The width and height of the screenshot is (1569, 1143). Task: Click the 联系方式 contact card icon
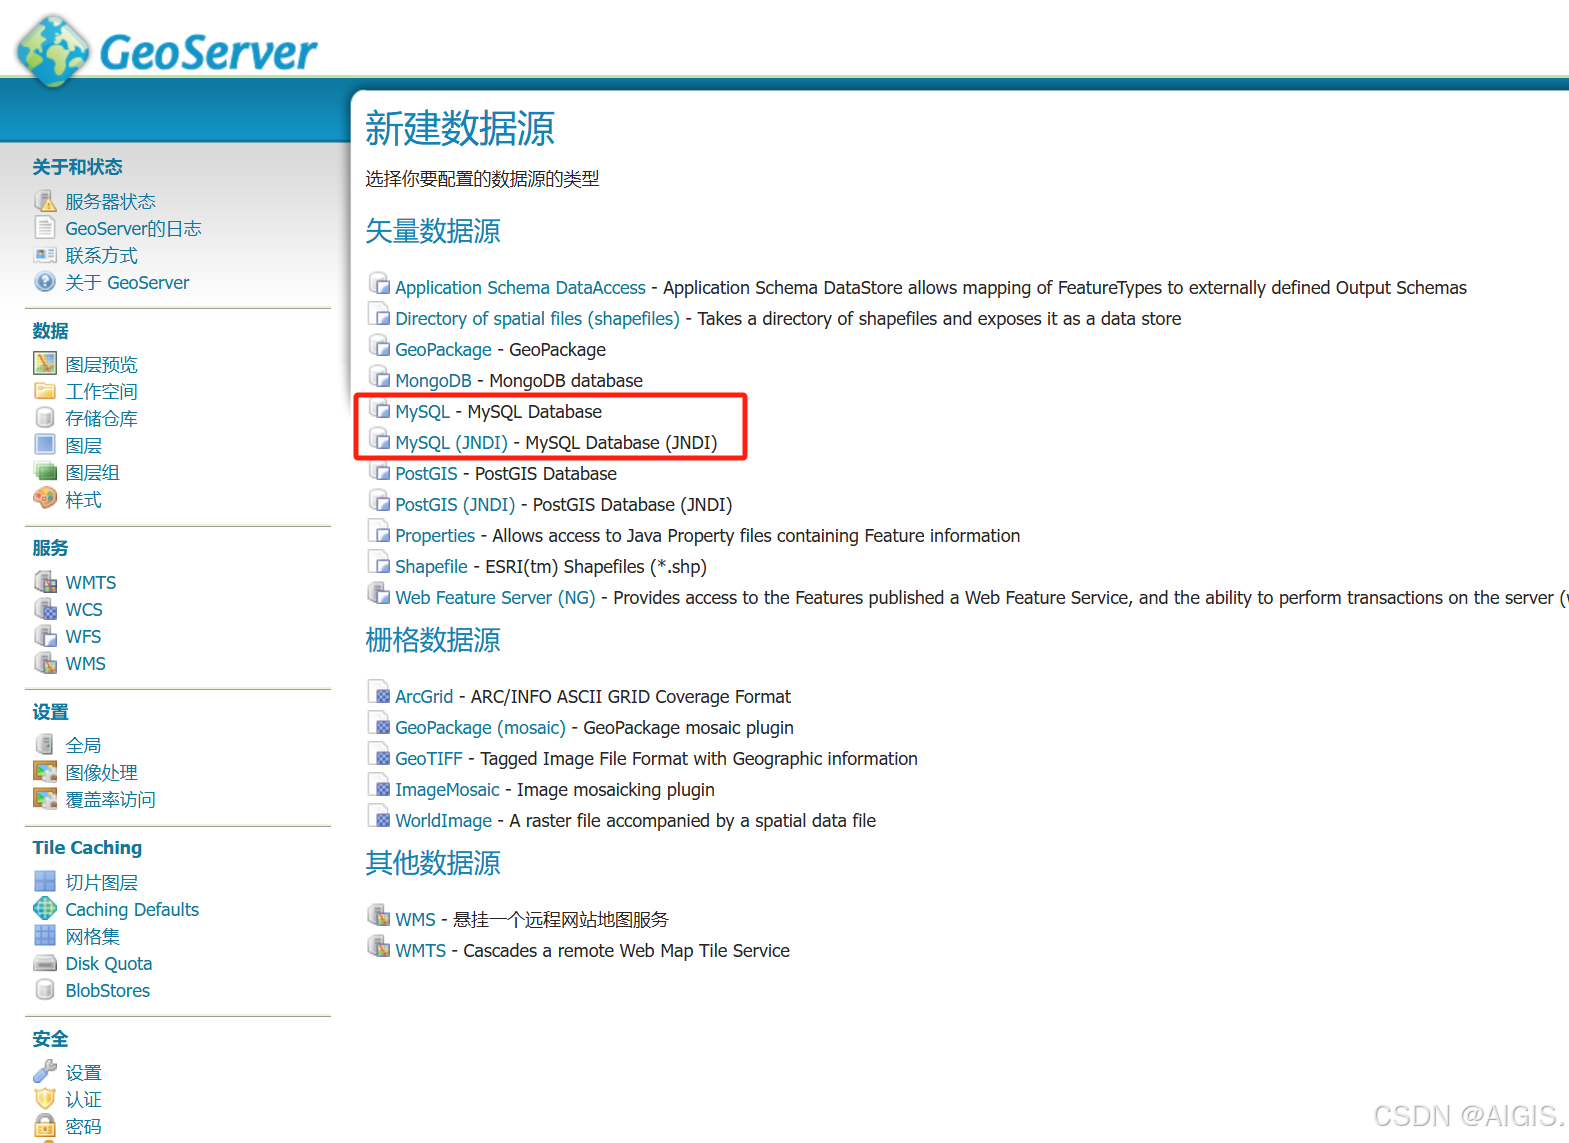45,255
